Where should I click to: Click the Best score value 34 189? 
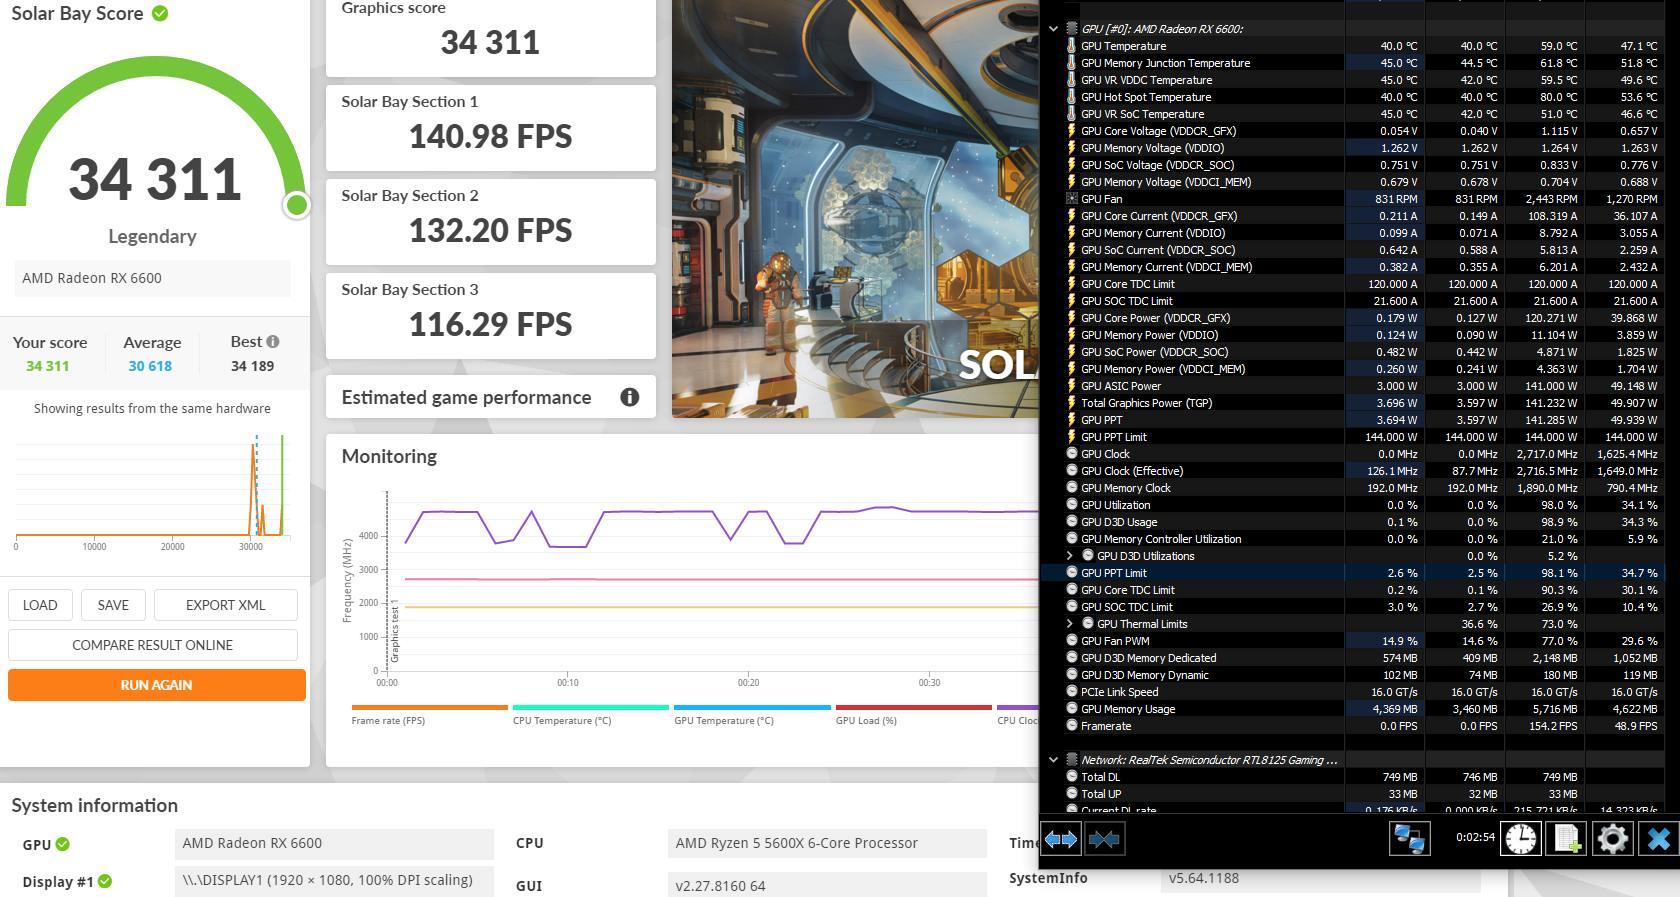pos(252,366)
